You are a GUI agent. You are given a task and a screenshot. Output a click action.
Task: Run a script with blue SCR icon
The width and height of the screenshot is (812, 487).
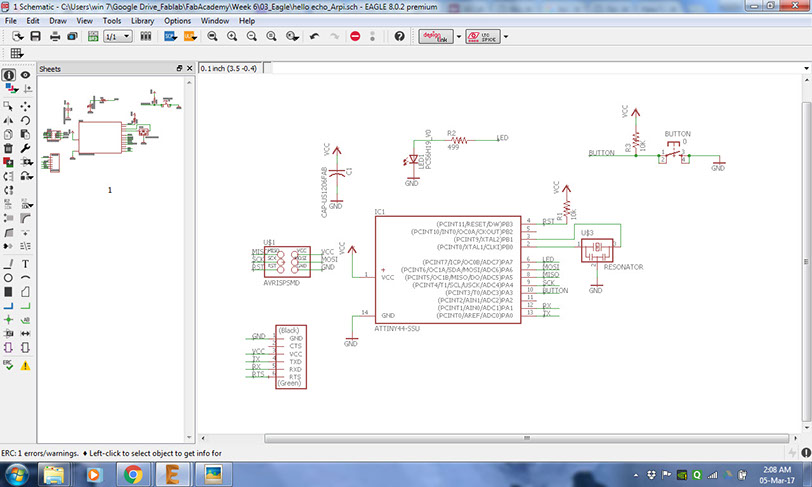[x=170, y=36]
